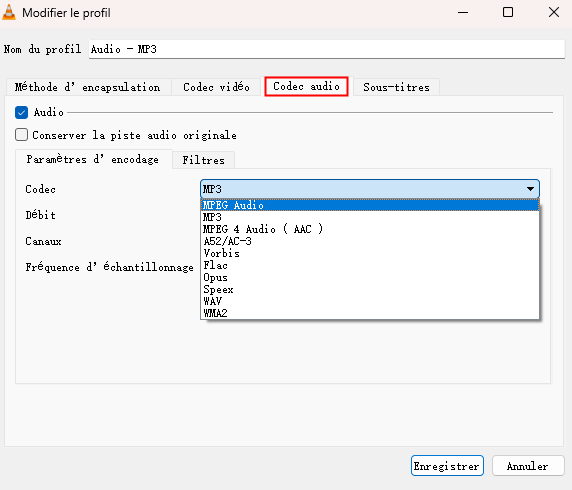Close the Modifier le profil dialog
The image size is (572, 490).
[554, 12]
